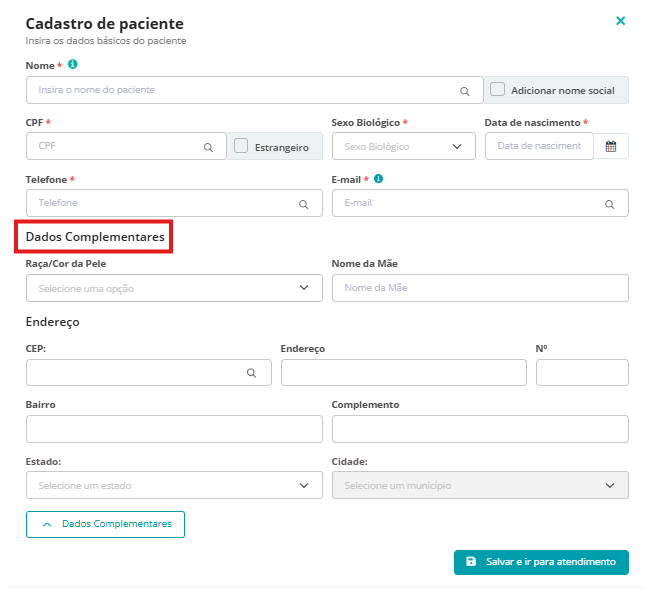Check the Estrangeiro checkbox
The width and height of the screenshot is (658, 589).
(x=241, y=146)
